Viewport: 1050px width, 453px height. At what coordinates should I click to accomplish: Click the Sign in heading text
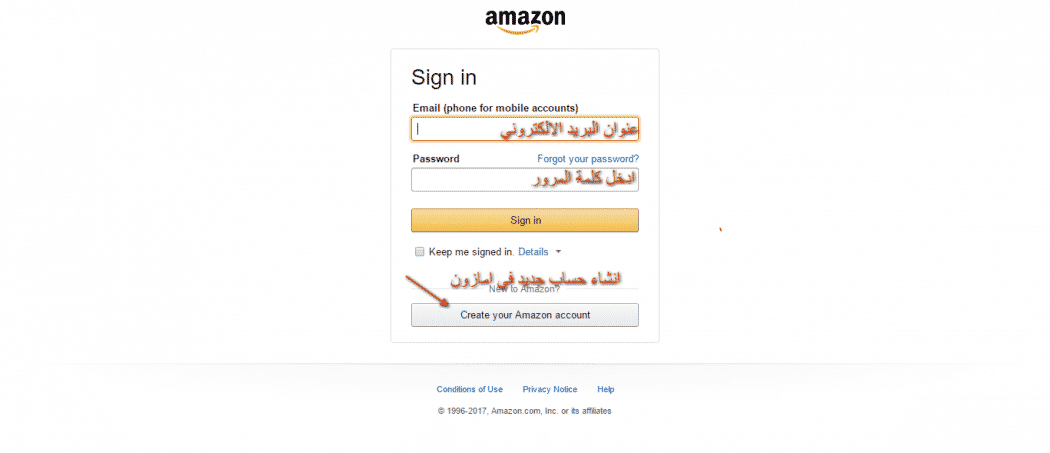[444, 77]
